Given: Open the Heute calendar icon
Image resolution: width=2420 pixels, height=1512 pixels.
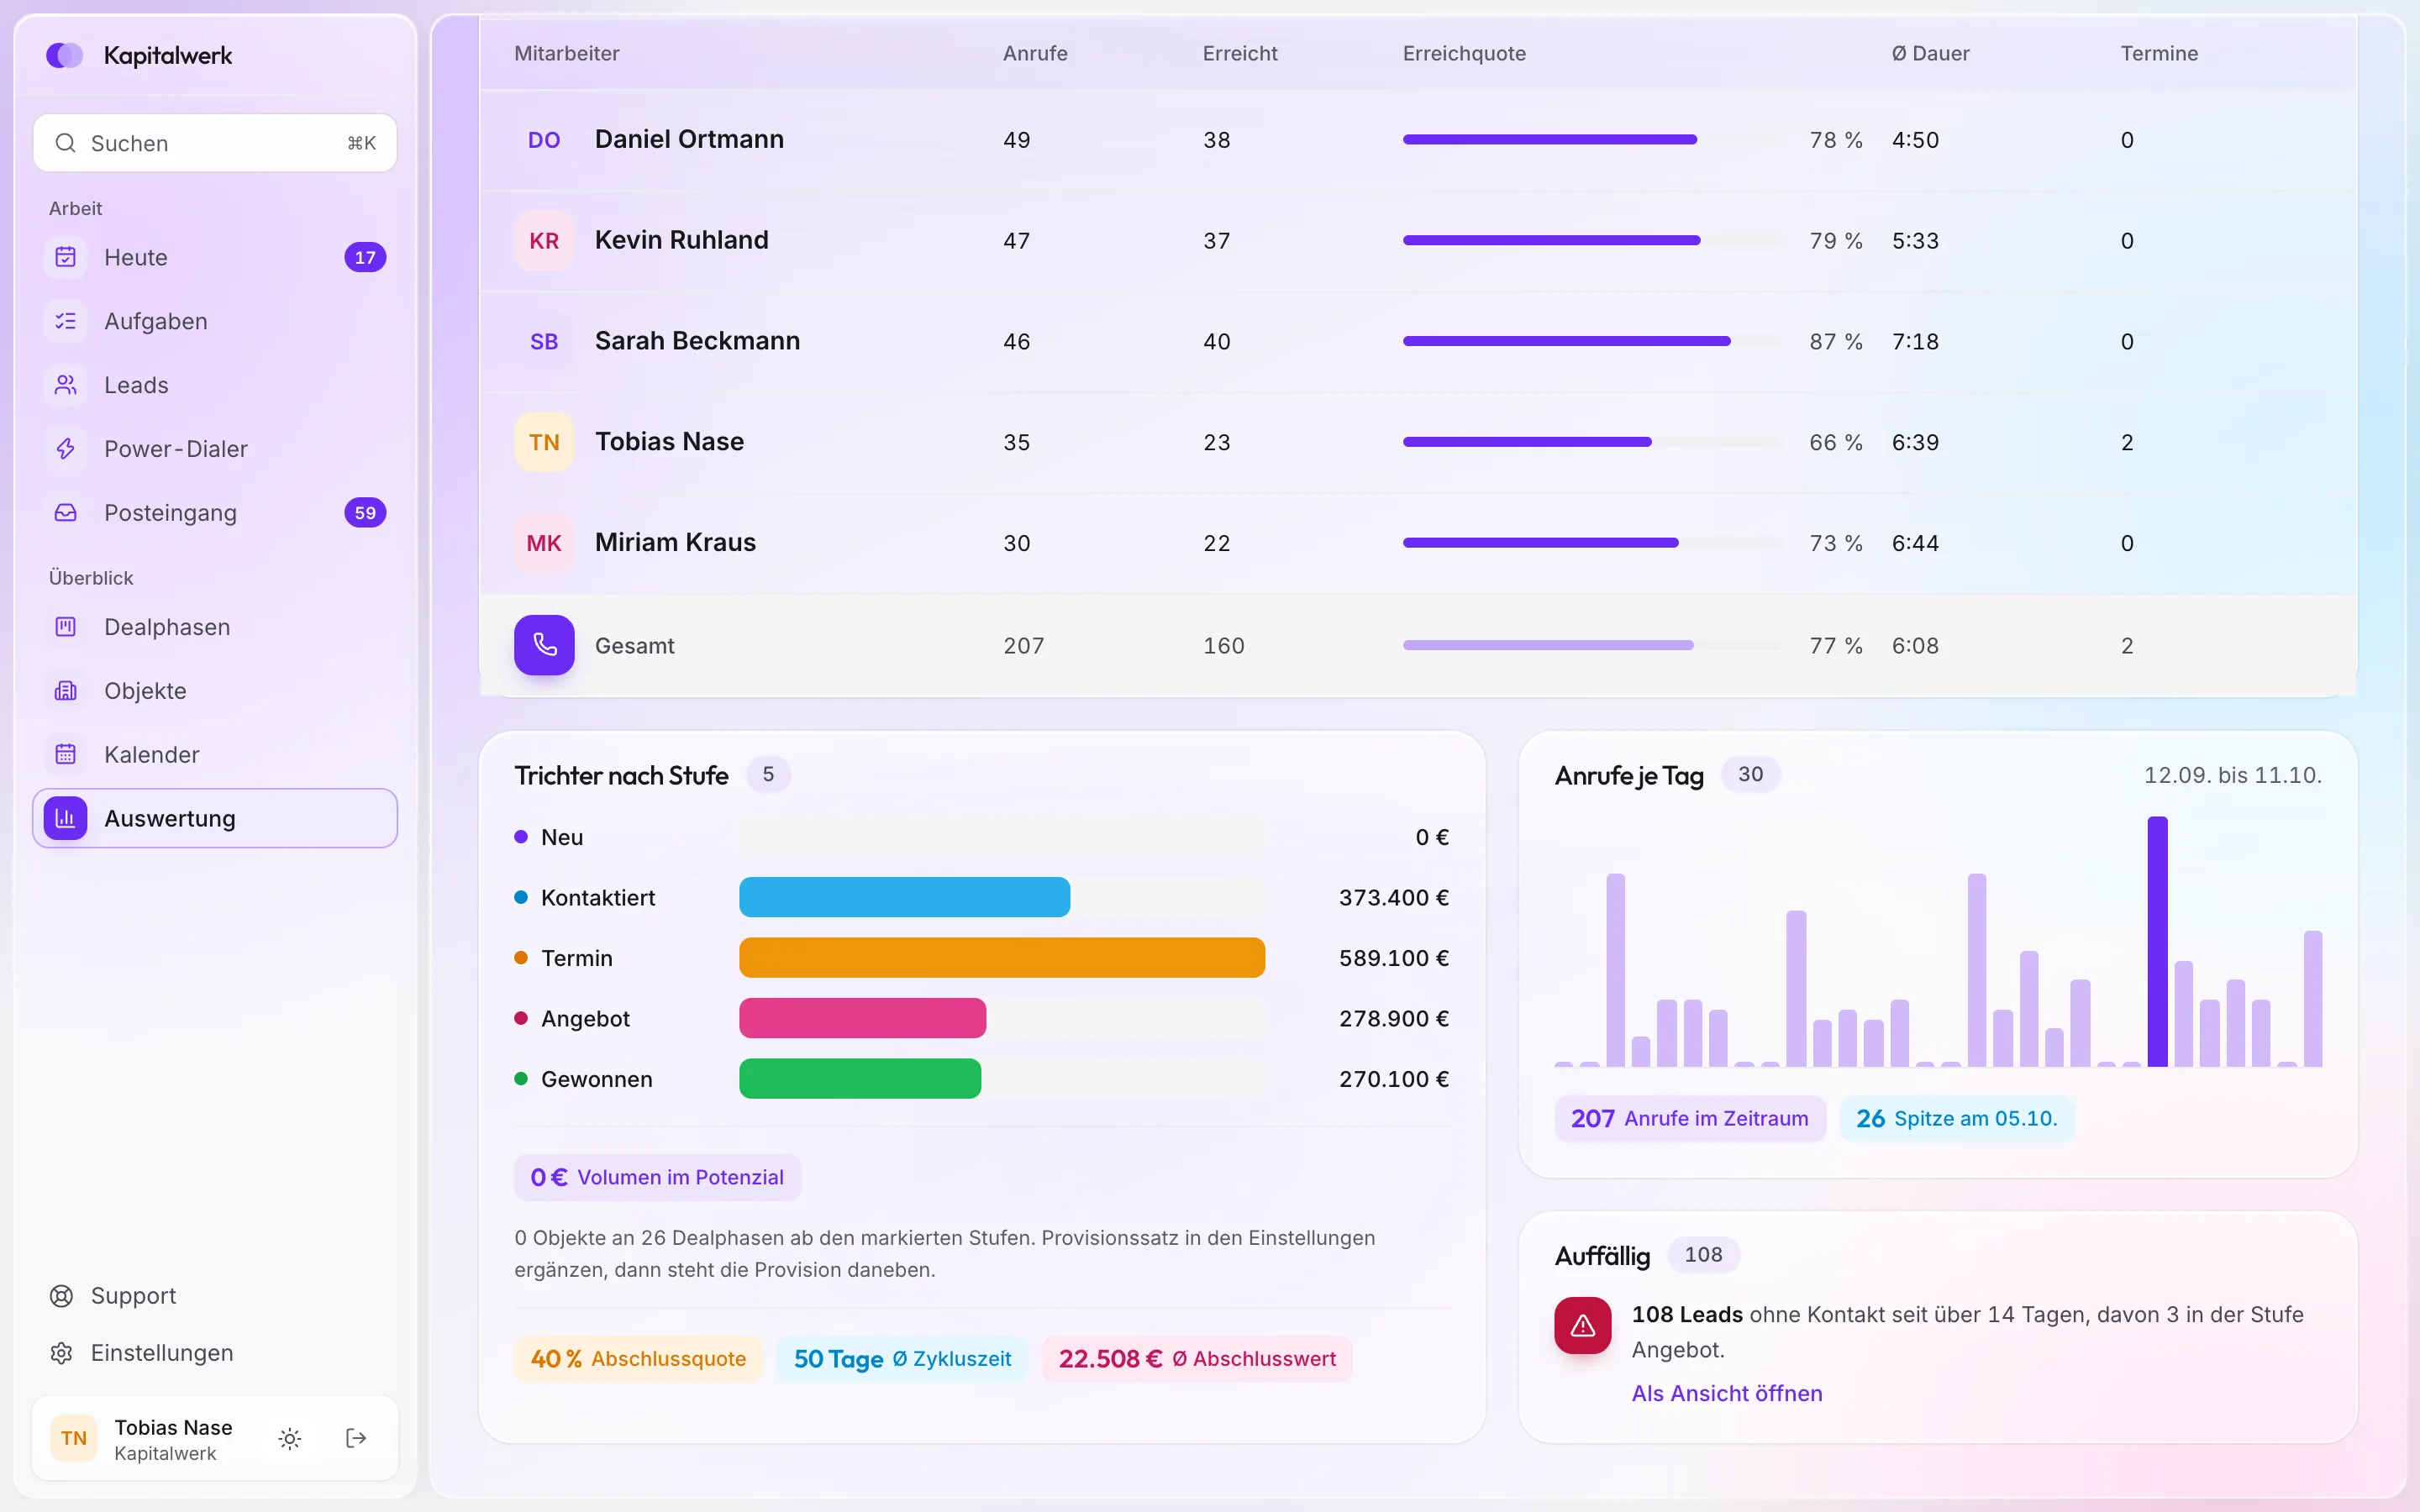Looking at the screenshot, I should (x=66, y=257).
